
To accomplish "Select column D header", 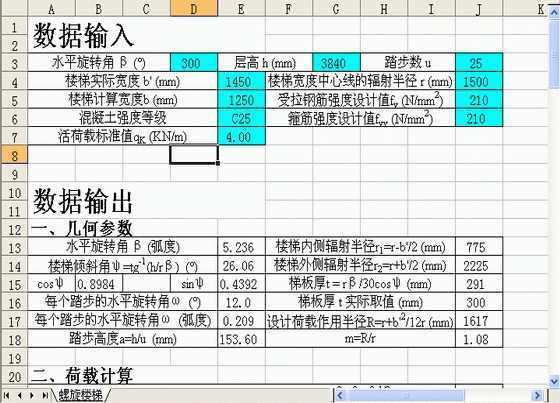I will pos(194,9).
